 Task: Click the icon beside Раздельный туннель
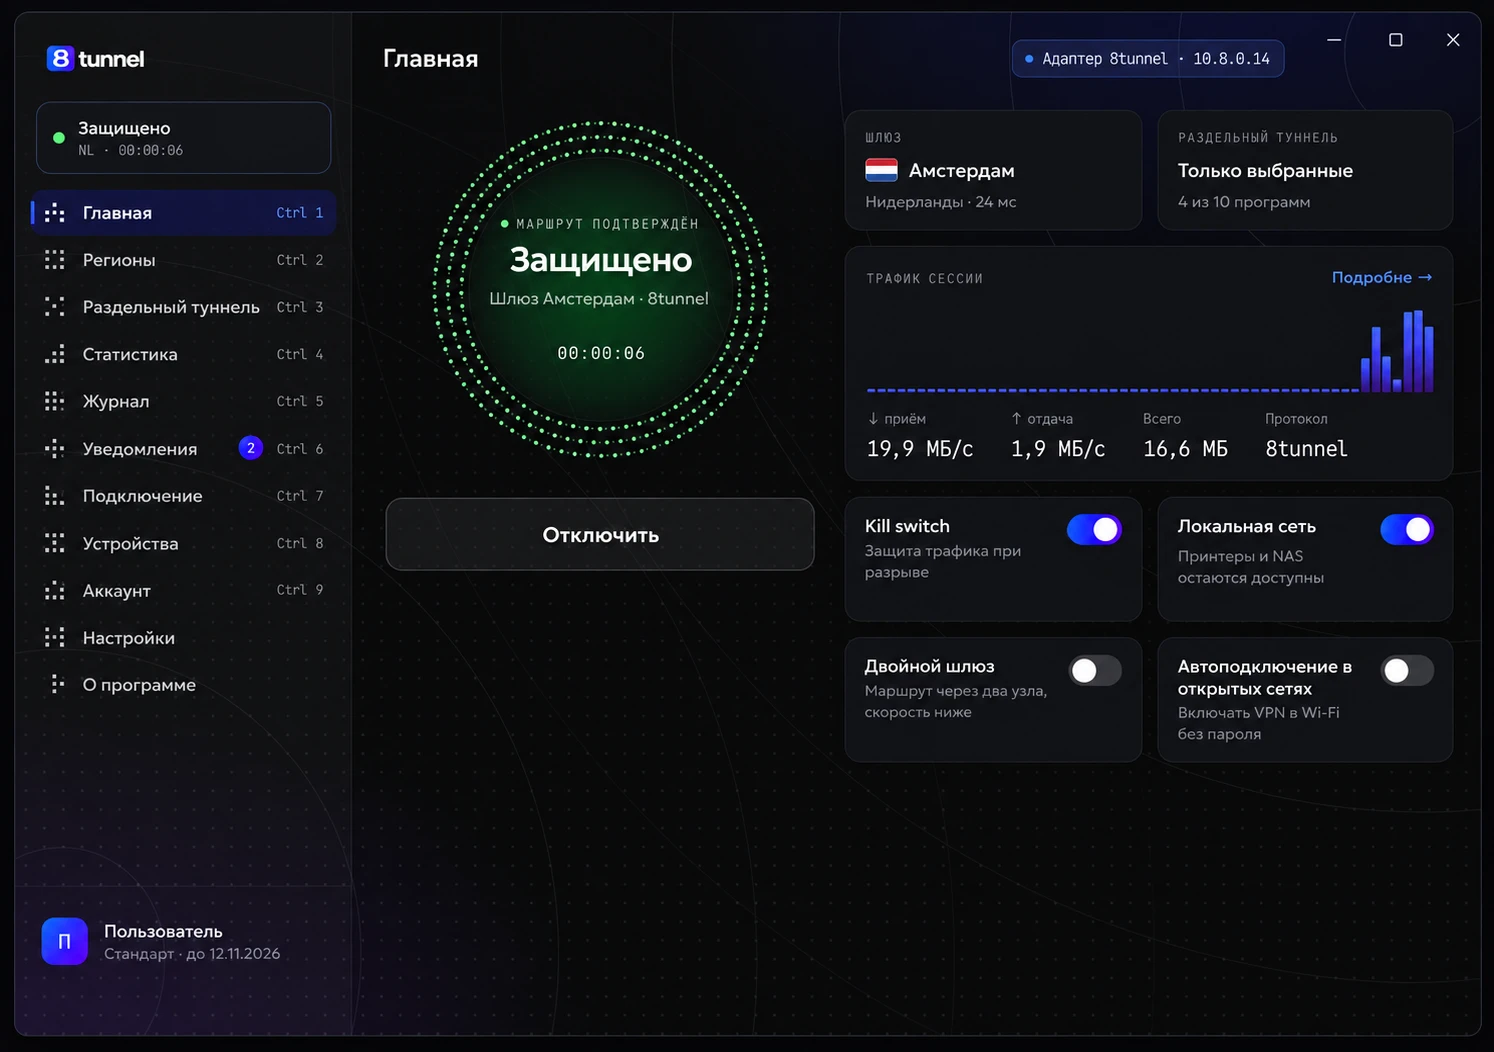click(55, 307)
